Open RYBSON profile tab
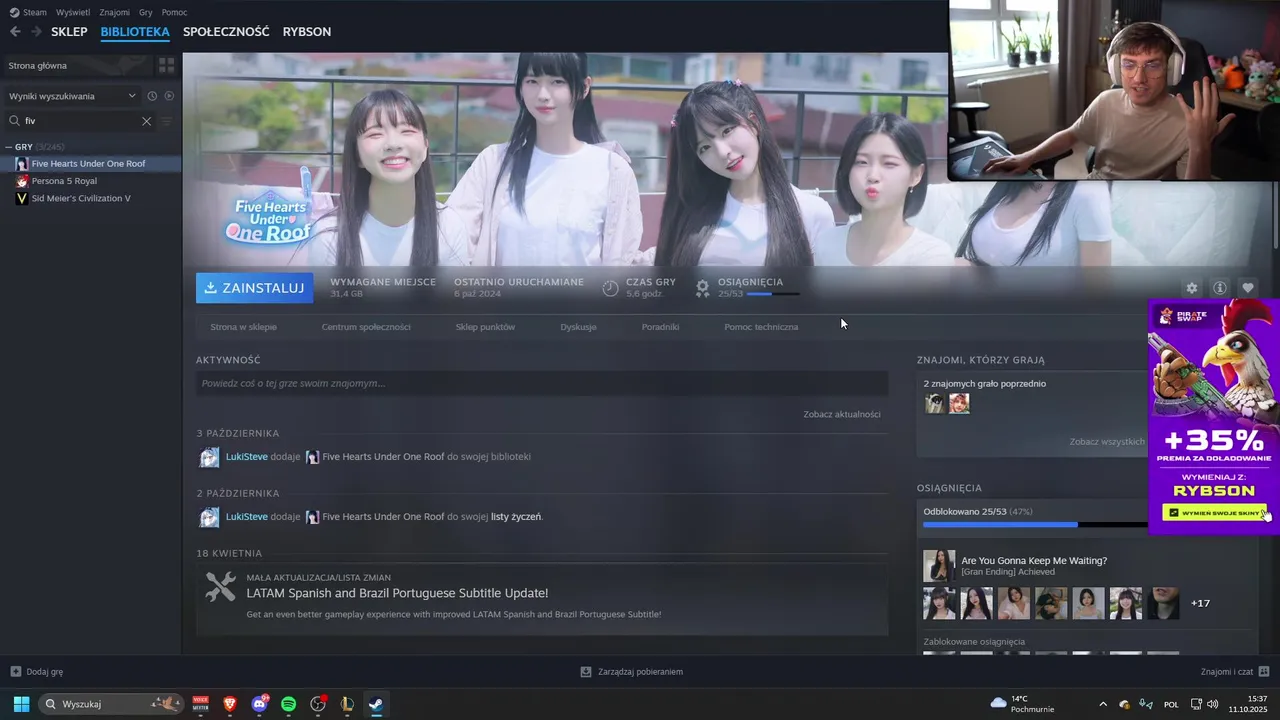 pyautogui.click(x=307, y=32)
